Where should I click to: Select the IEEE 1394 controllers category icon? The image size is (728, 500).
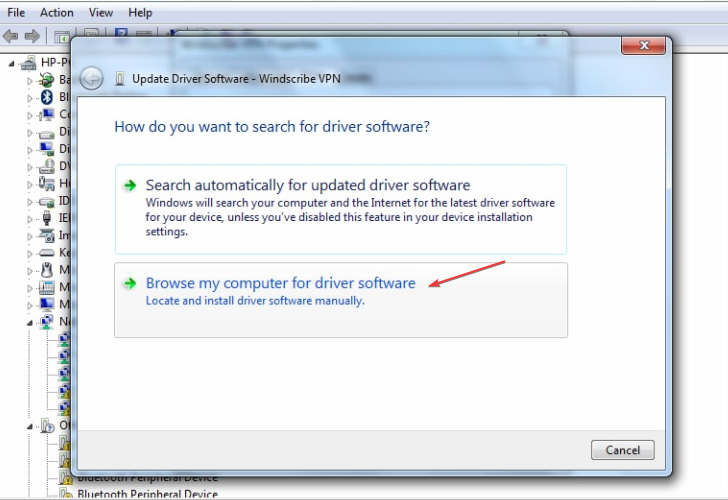46,218
